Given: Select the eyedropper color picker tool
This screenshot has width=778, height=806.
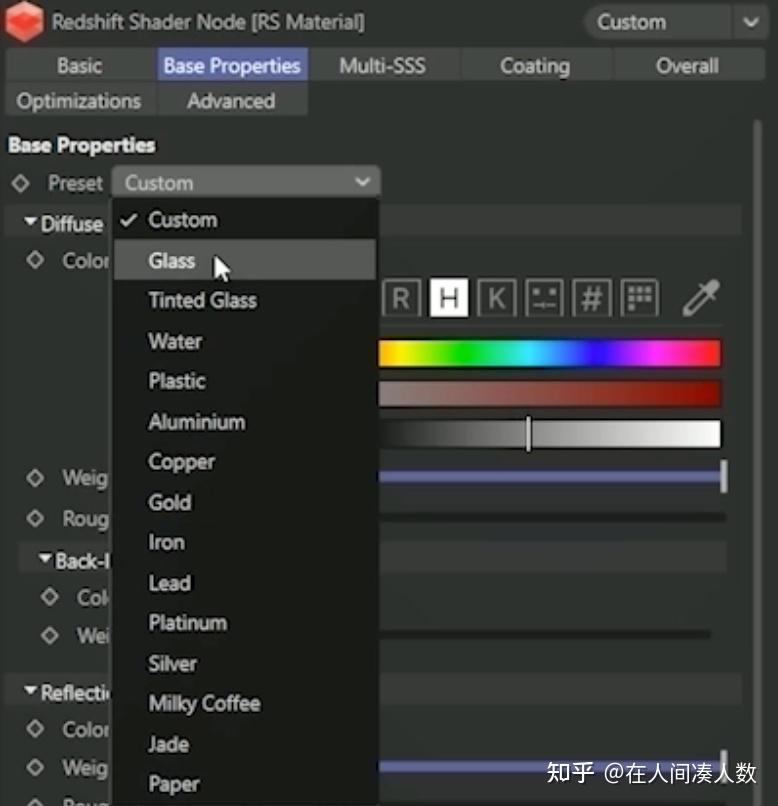Looking at the screenshot, I should [702, 297].
